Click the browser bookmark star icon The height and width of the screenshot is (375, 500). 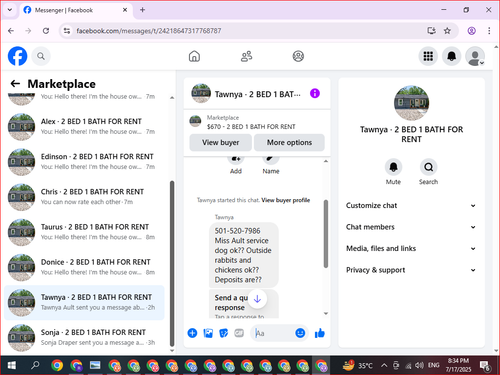coord(447,31)
